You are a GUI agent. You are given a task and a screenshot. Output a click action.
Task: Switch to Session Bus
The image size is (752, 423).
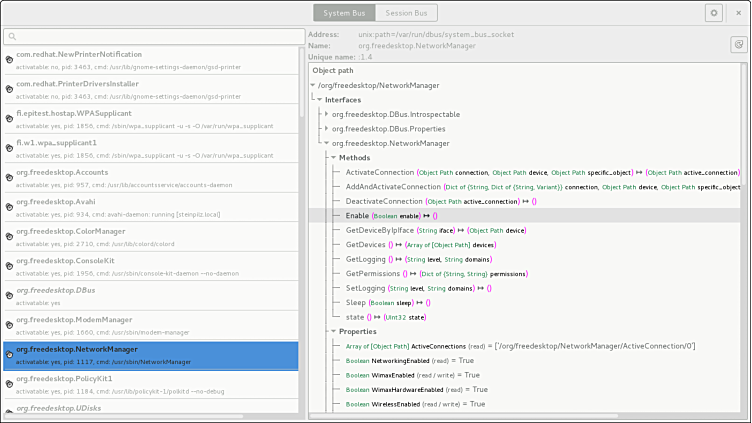point(407,13)
